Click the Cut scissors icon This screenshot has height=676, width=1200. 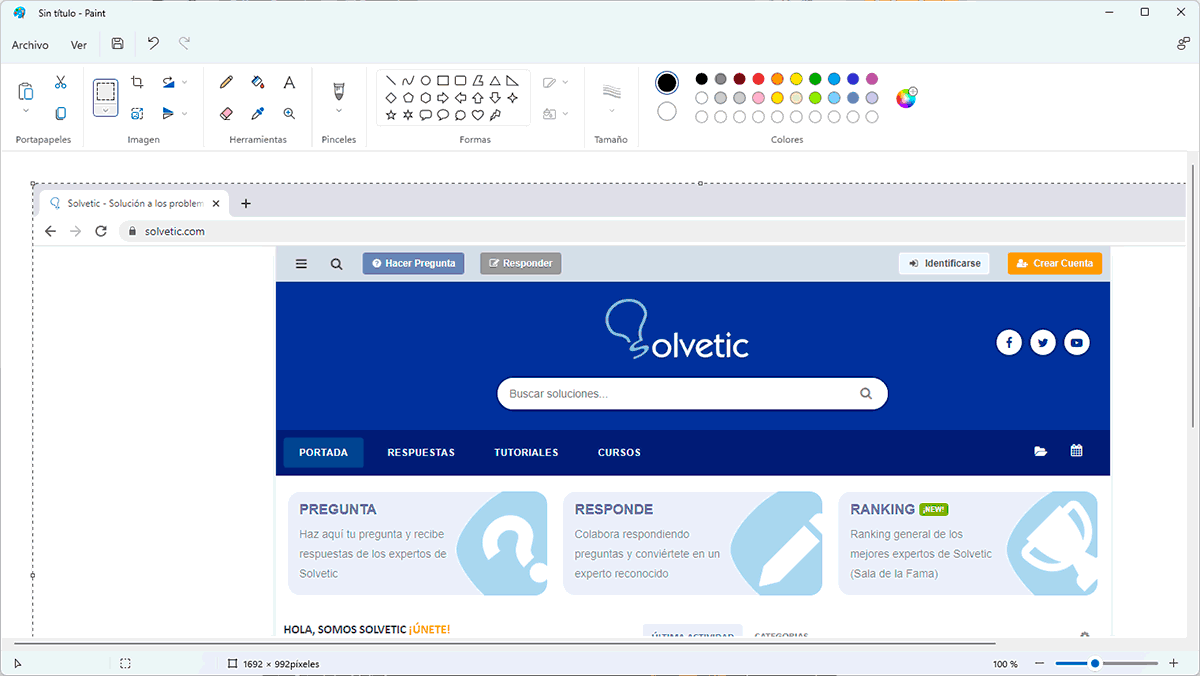click(60, 82)
